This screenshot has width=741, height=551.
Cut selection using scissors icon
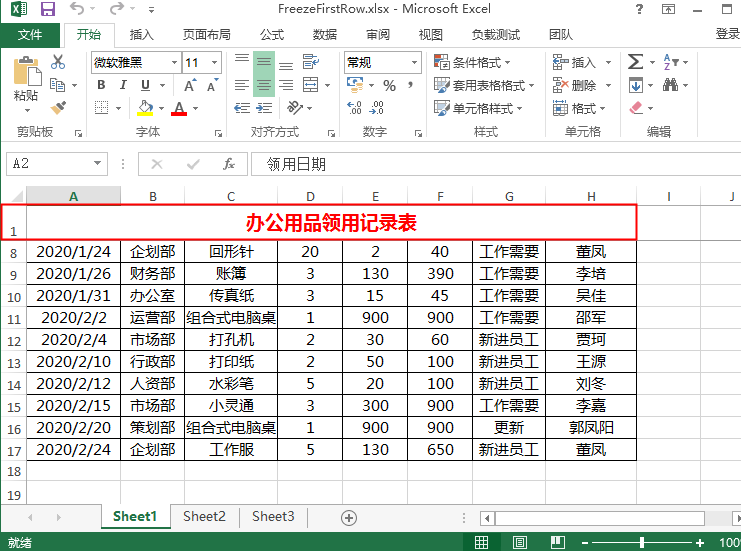tap(58, 62)
